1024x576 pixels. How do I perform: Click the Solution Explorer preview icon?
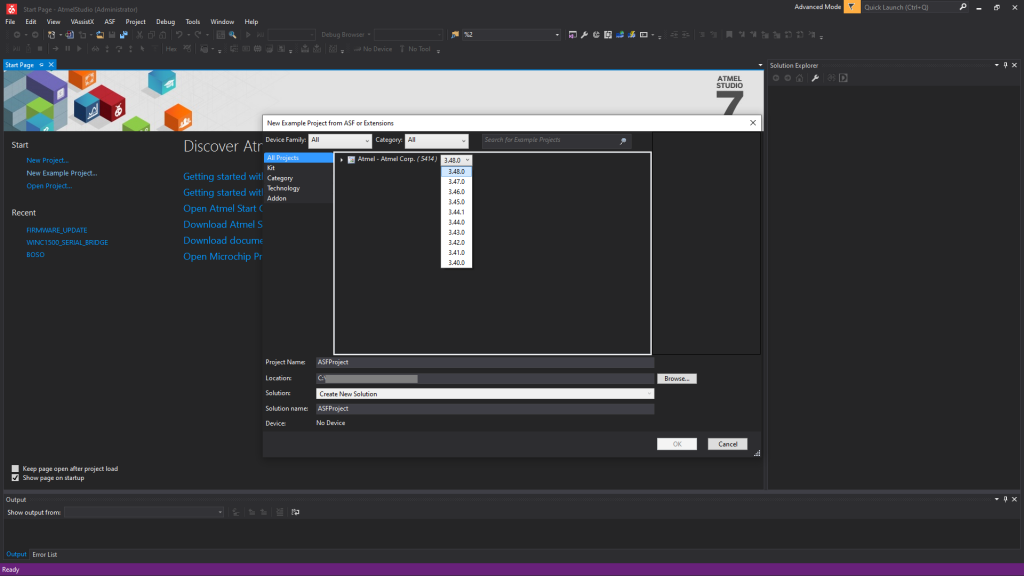843,78
